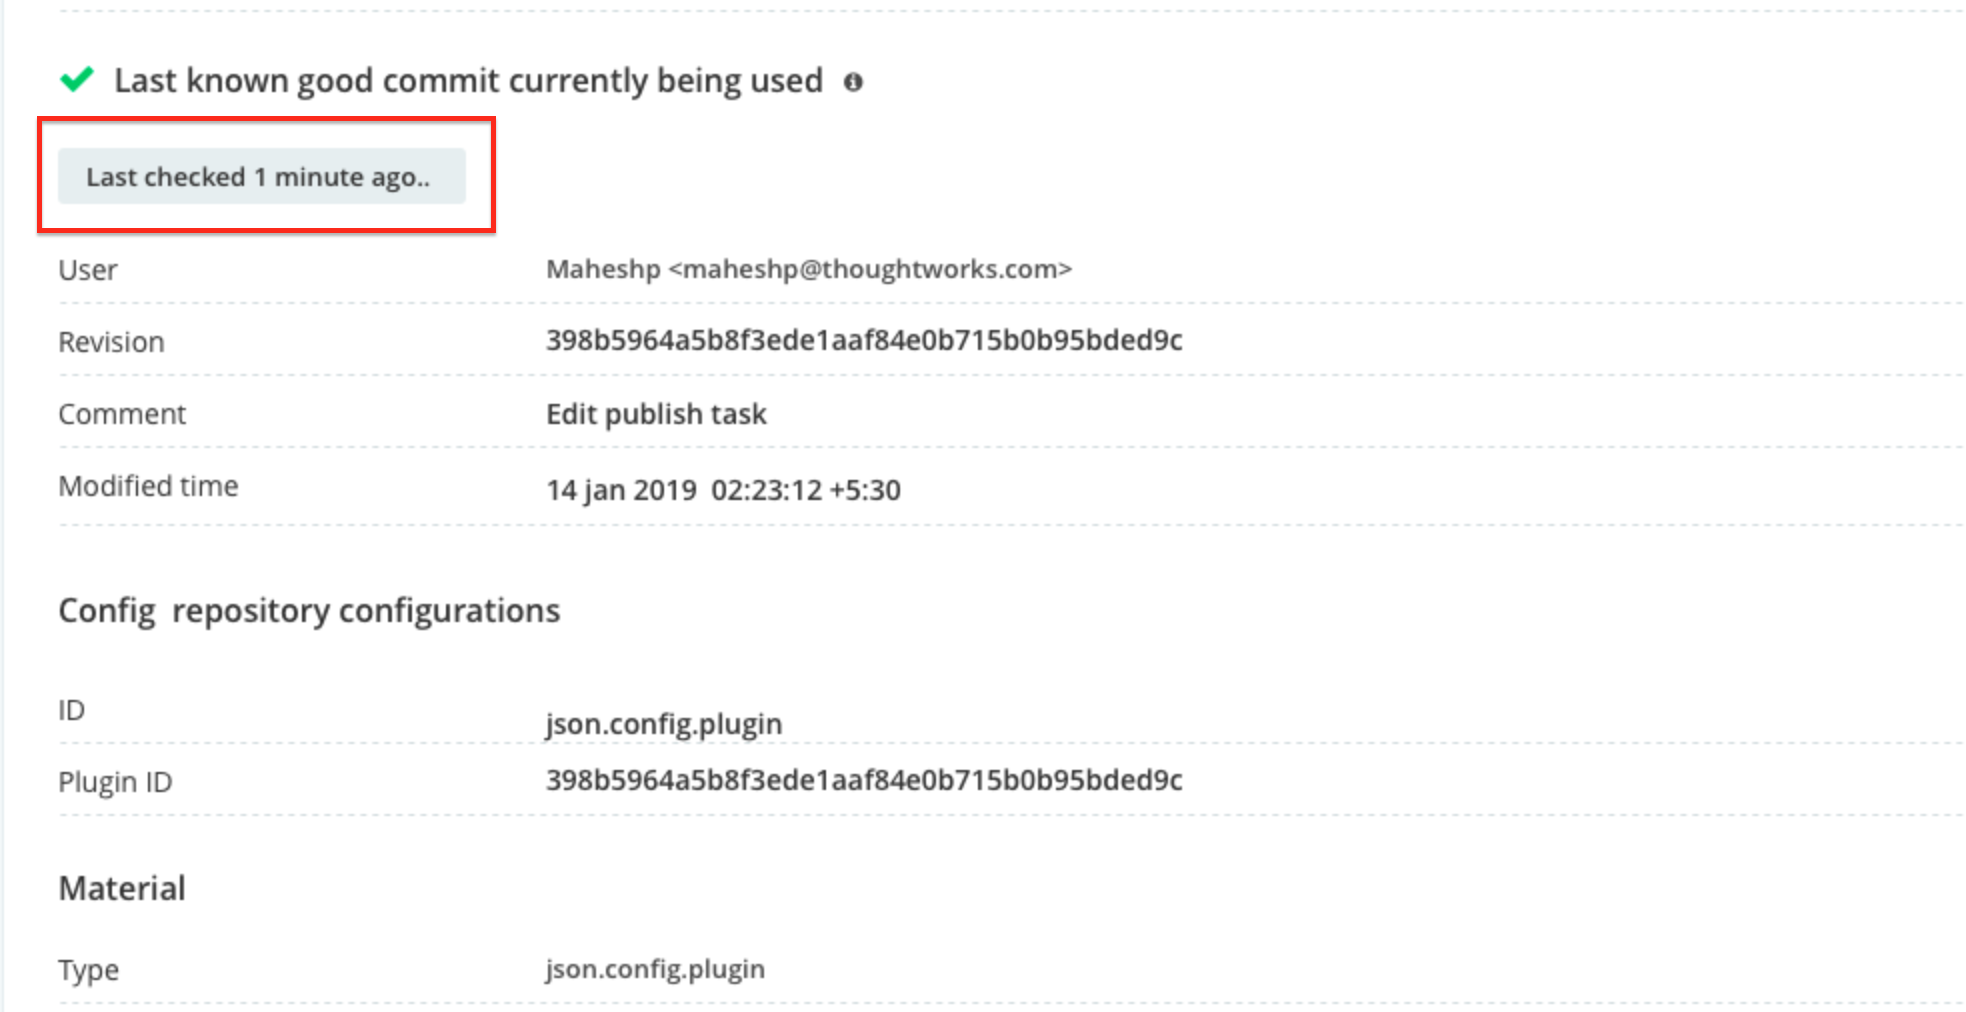Select the Maheshp user email value
Image resolution: width=1966 pixels, height=1012 pixels.
(810, 268)
